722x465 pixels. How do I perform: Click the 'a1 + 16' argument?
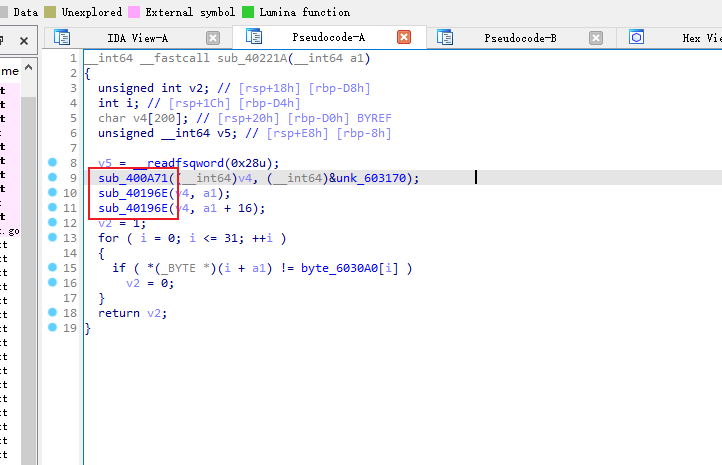click(227, 208)
